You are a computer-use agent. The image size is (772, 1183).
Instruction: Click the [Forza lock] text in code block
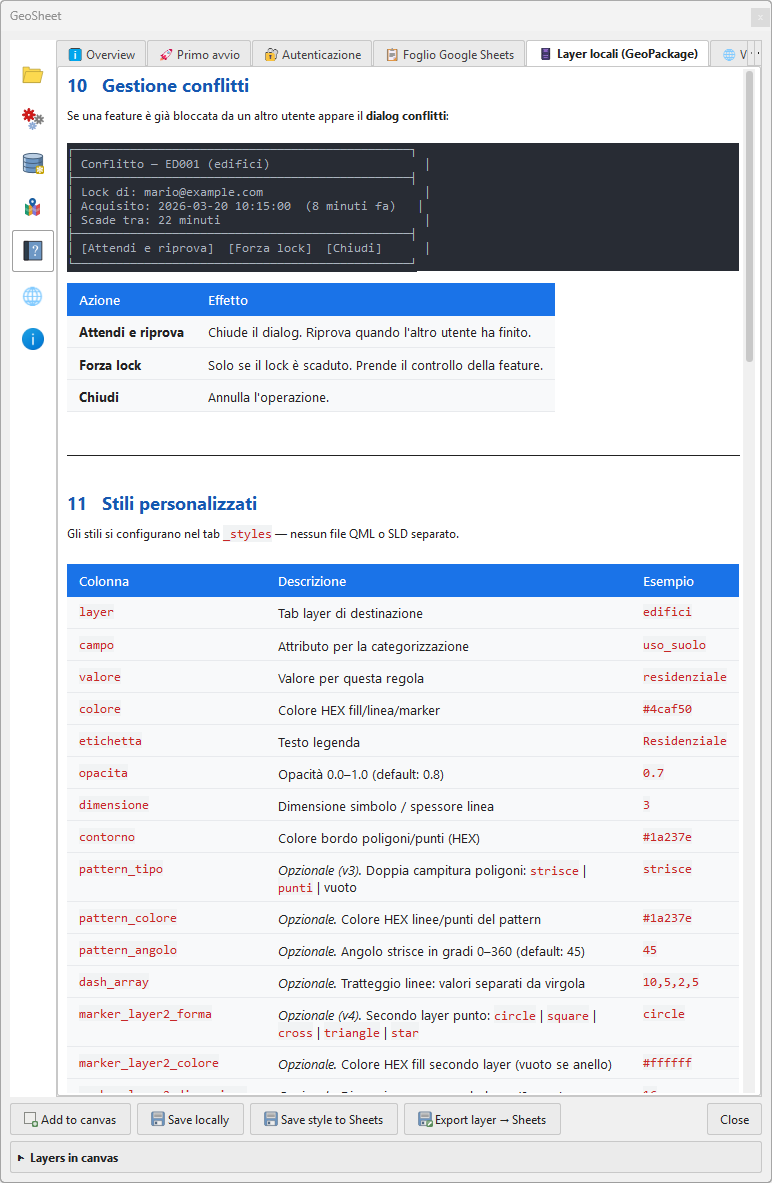[x=270, y=248]
